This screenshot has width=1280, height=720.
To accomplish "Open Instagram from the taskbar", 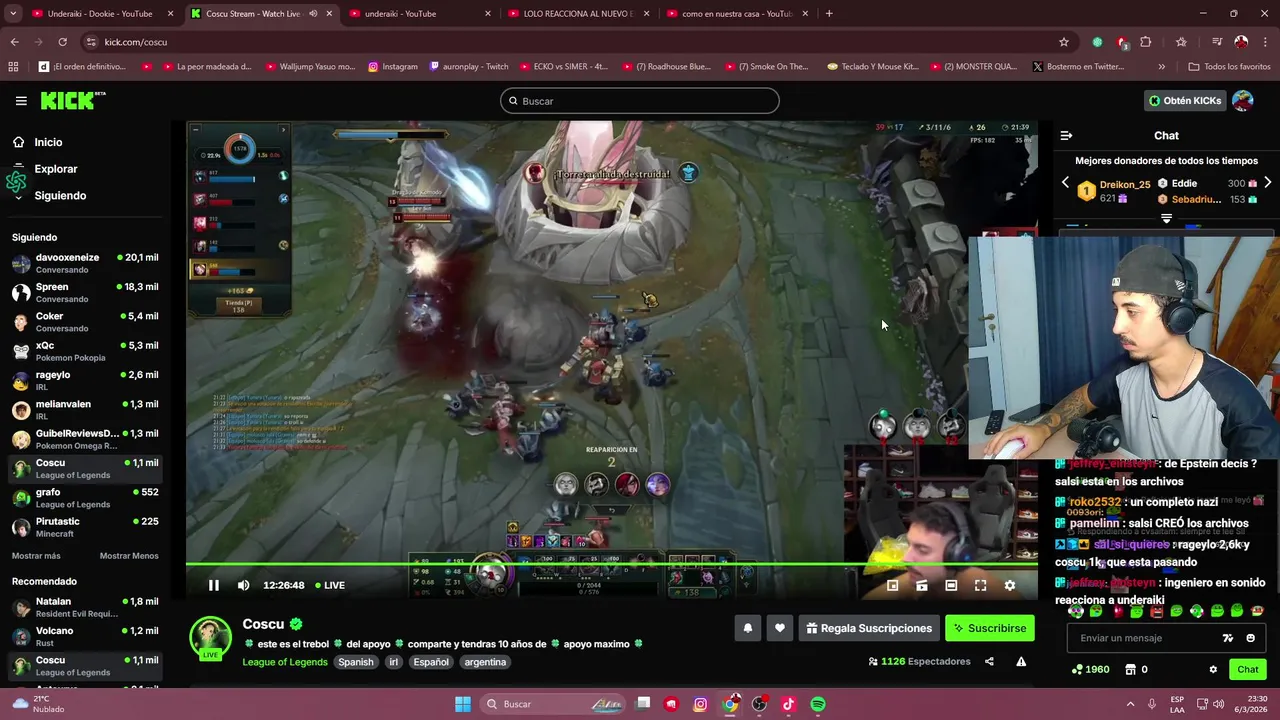I will pyautogui.click(x=700, y=704).
